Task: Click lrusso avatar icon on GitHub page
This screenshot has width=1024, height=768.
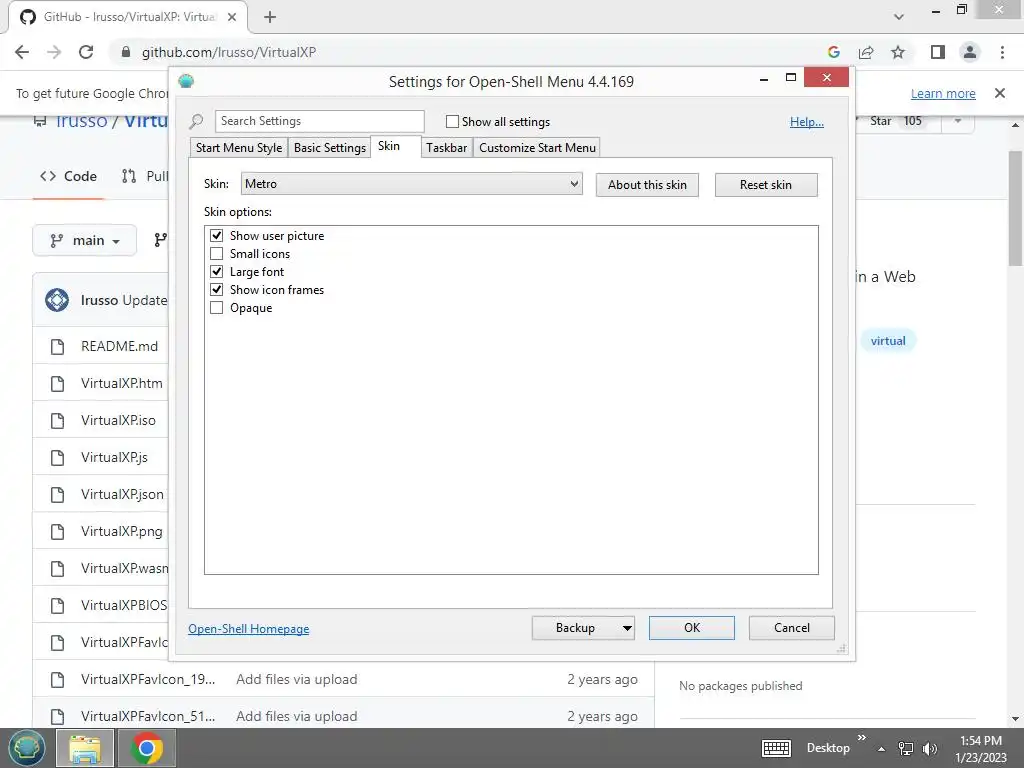Action: coord(57,300)
